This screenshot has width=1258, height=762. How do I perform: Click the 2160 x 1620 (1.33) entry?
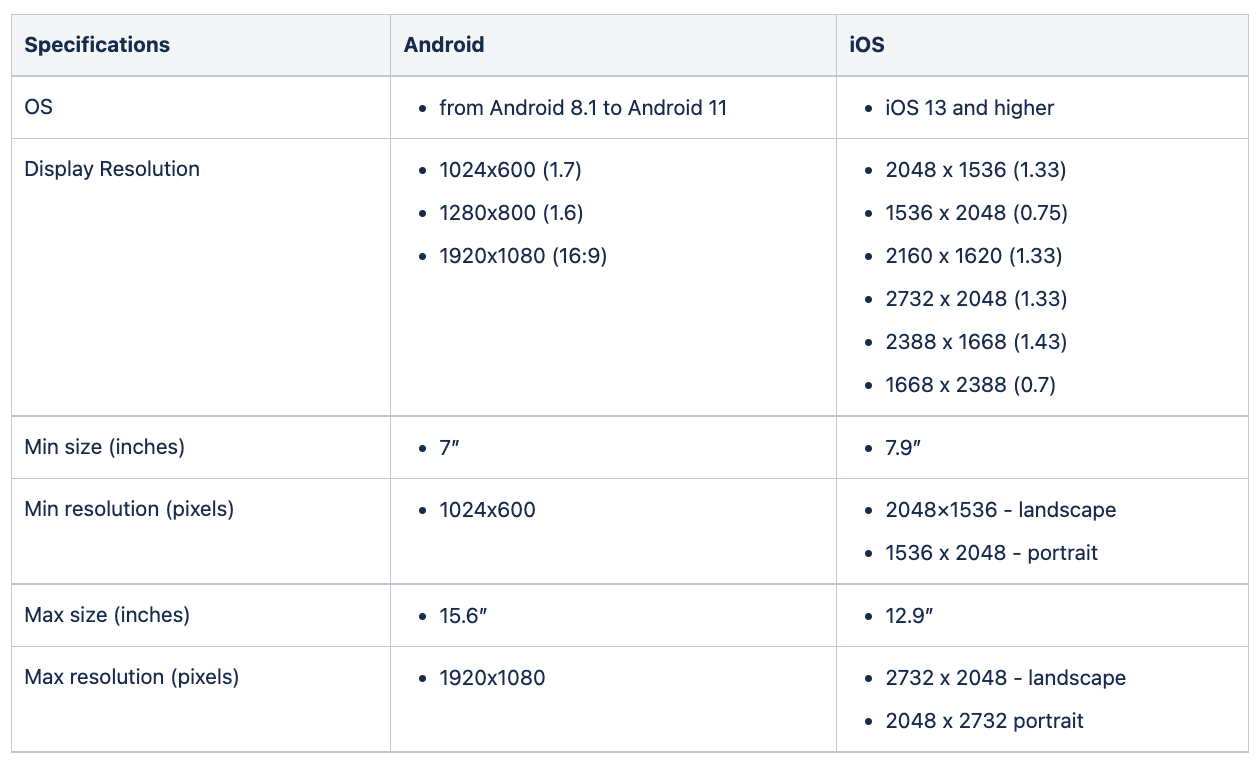click(973, 256)
